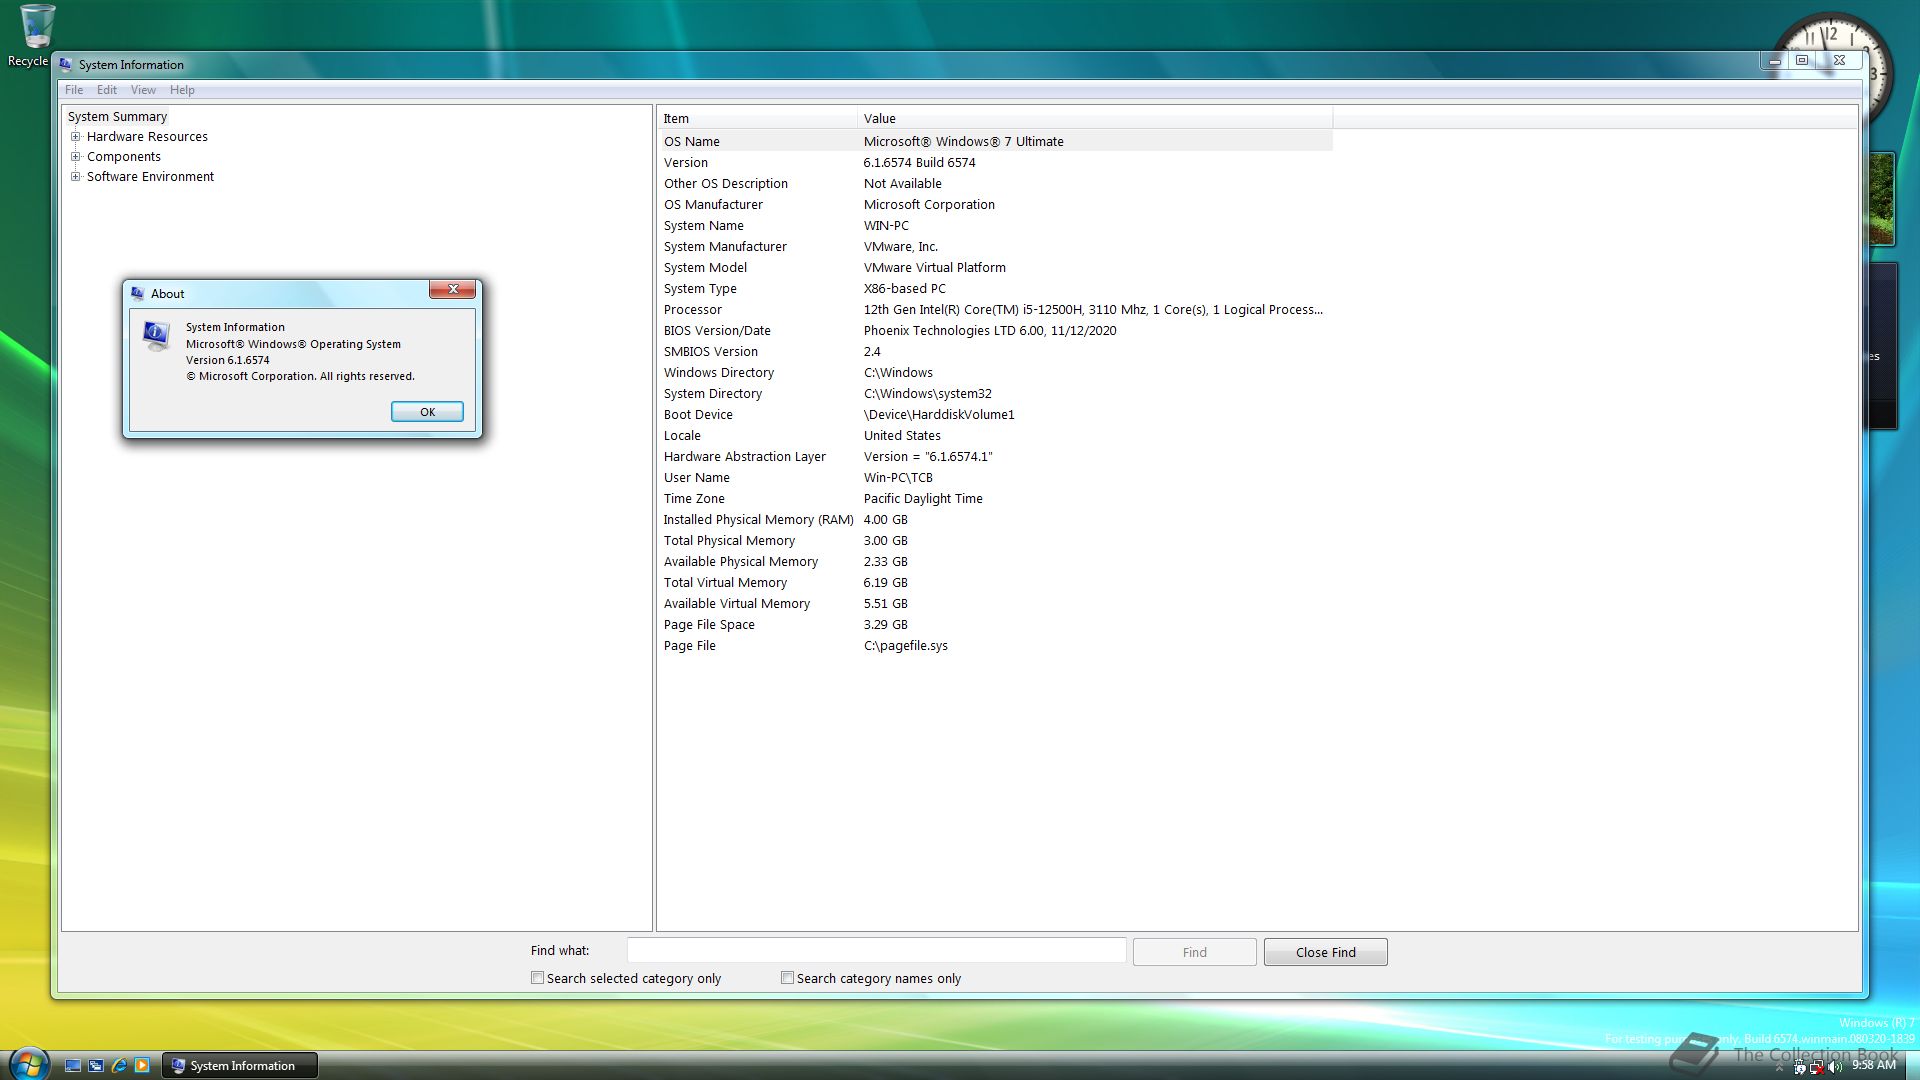Open the Help menu
This screenshot has width=1920, height=1080.
(182, 90)
